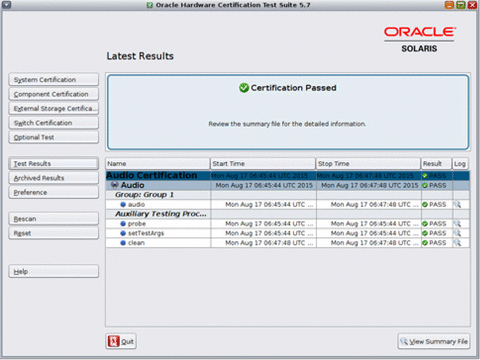Click the green Certification Passed checkmark icon

tap(244, 88)
